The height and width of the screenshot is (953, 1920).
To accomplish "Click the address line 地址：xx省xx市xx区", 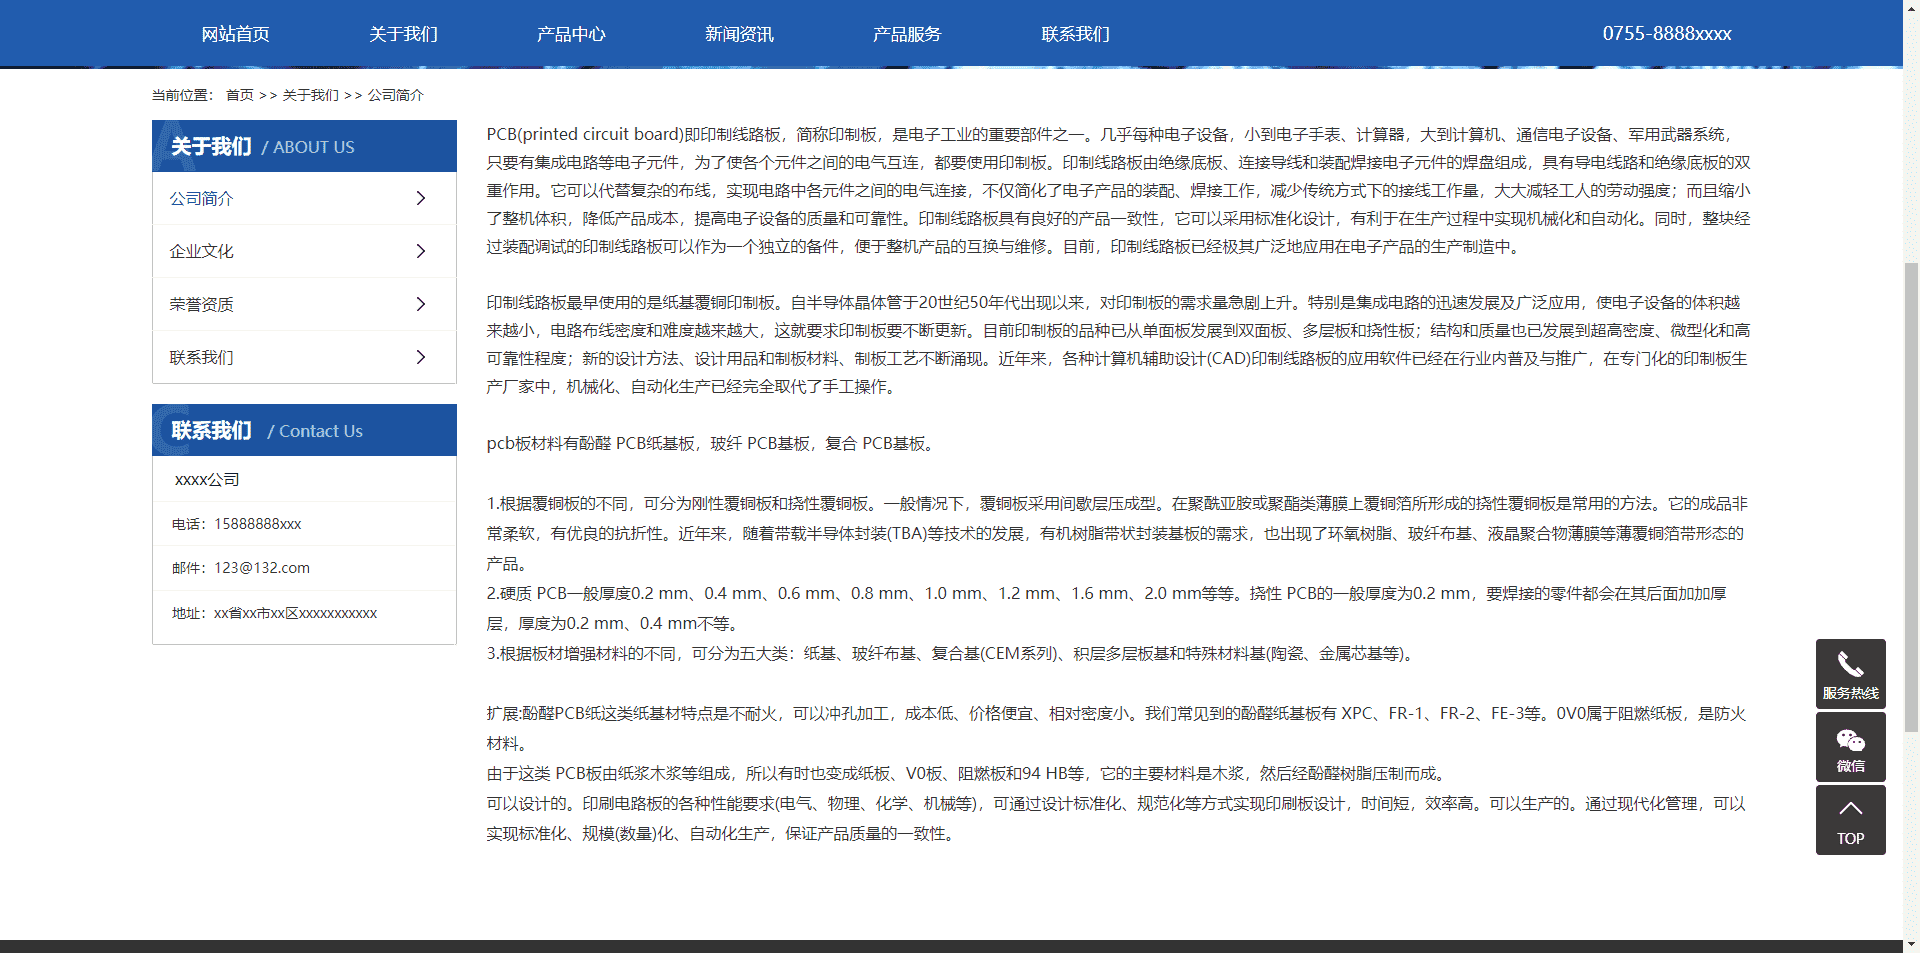I will (274, 613).
